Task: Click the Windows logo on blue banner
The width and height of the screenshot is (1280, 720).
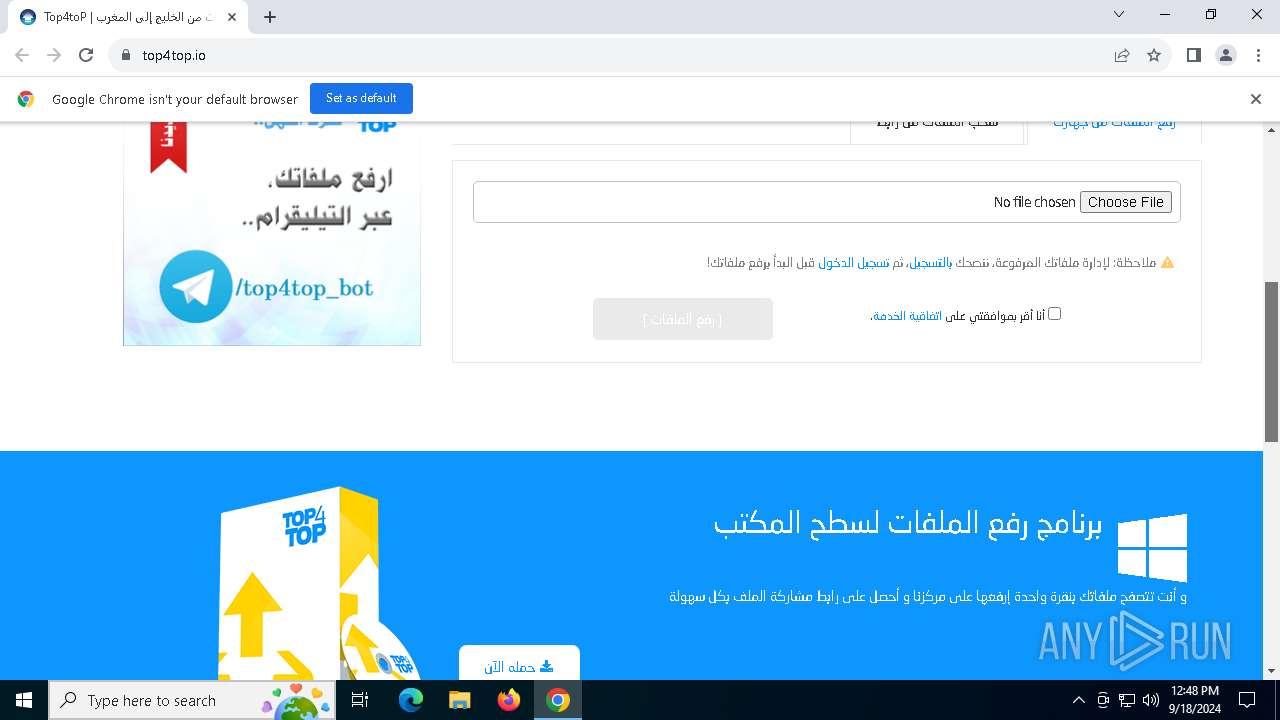Action: click(x=1152, y=547)
